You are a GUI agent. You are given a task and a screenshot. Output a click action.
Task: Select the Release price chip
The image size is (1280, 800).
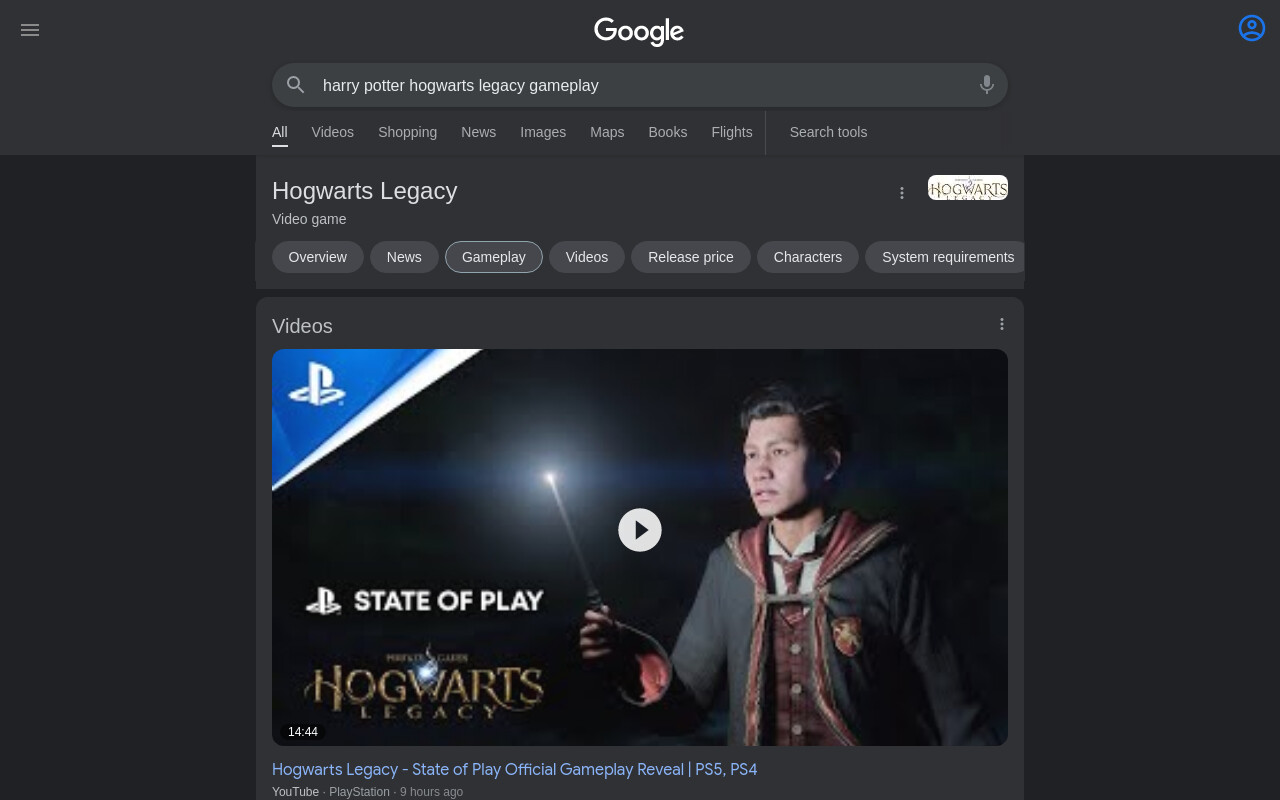[691, 257]
